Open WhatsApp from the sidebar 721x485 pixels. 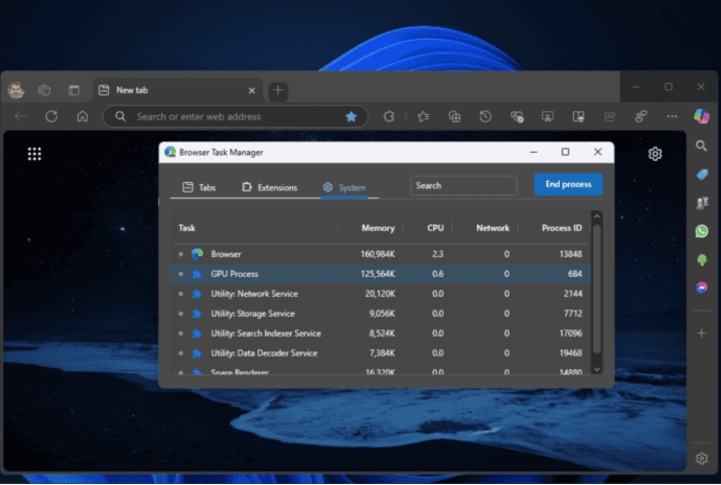coord(702,231)
